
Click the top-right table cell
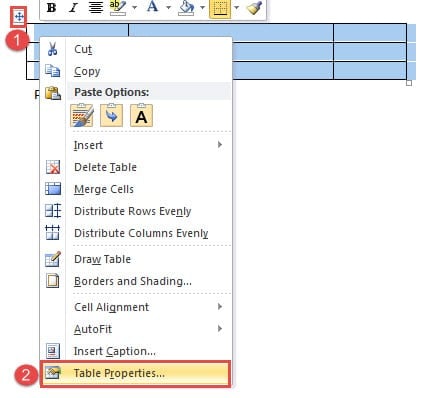click(x=370, y=33)
